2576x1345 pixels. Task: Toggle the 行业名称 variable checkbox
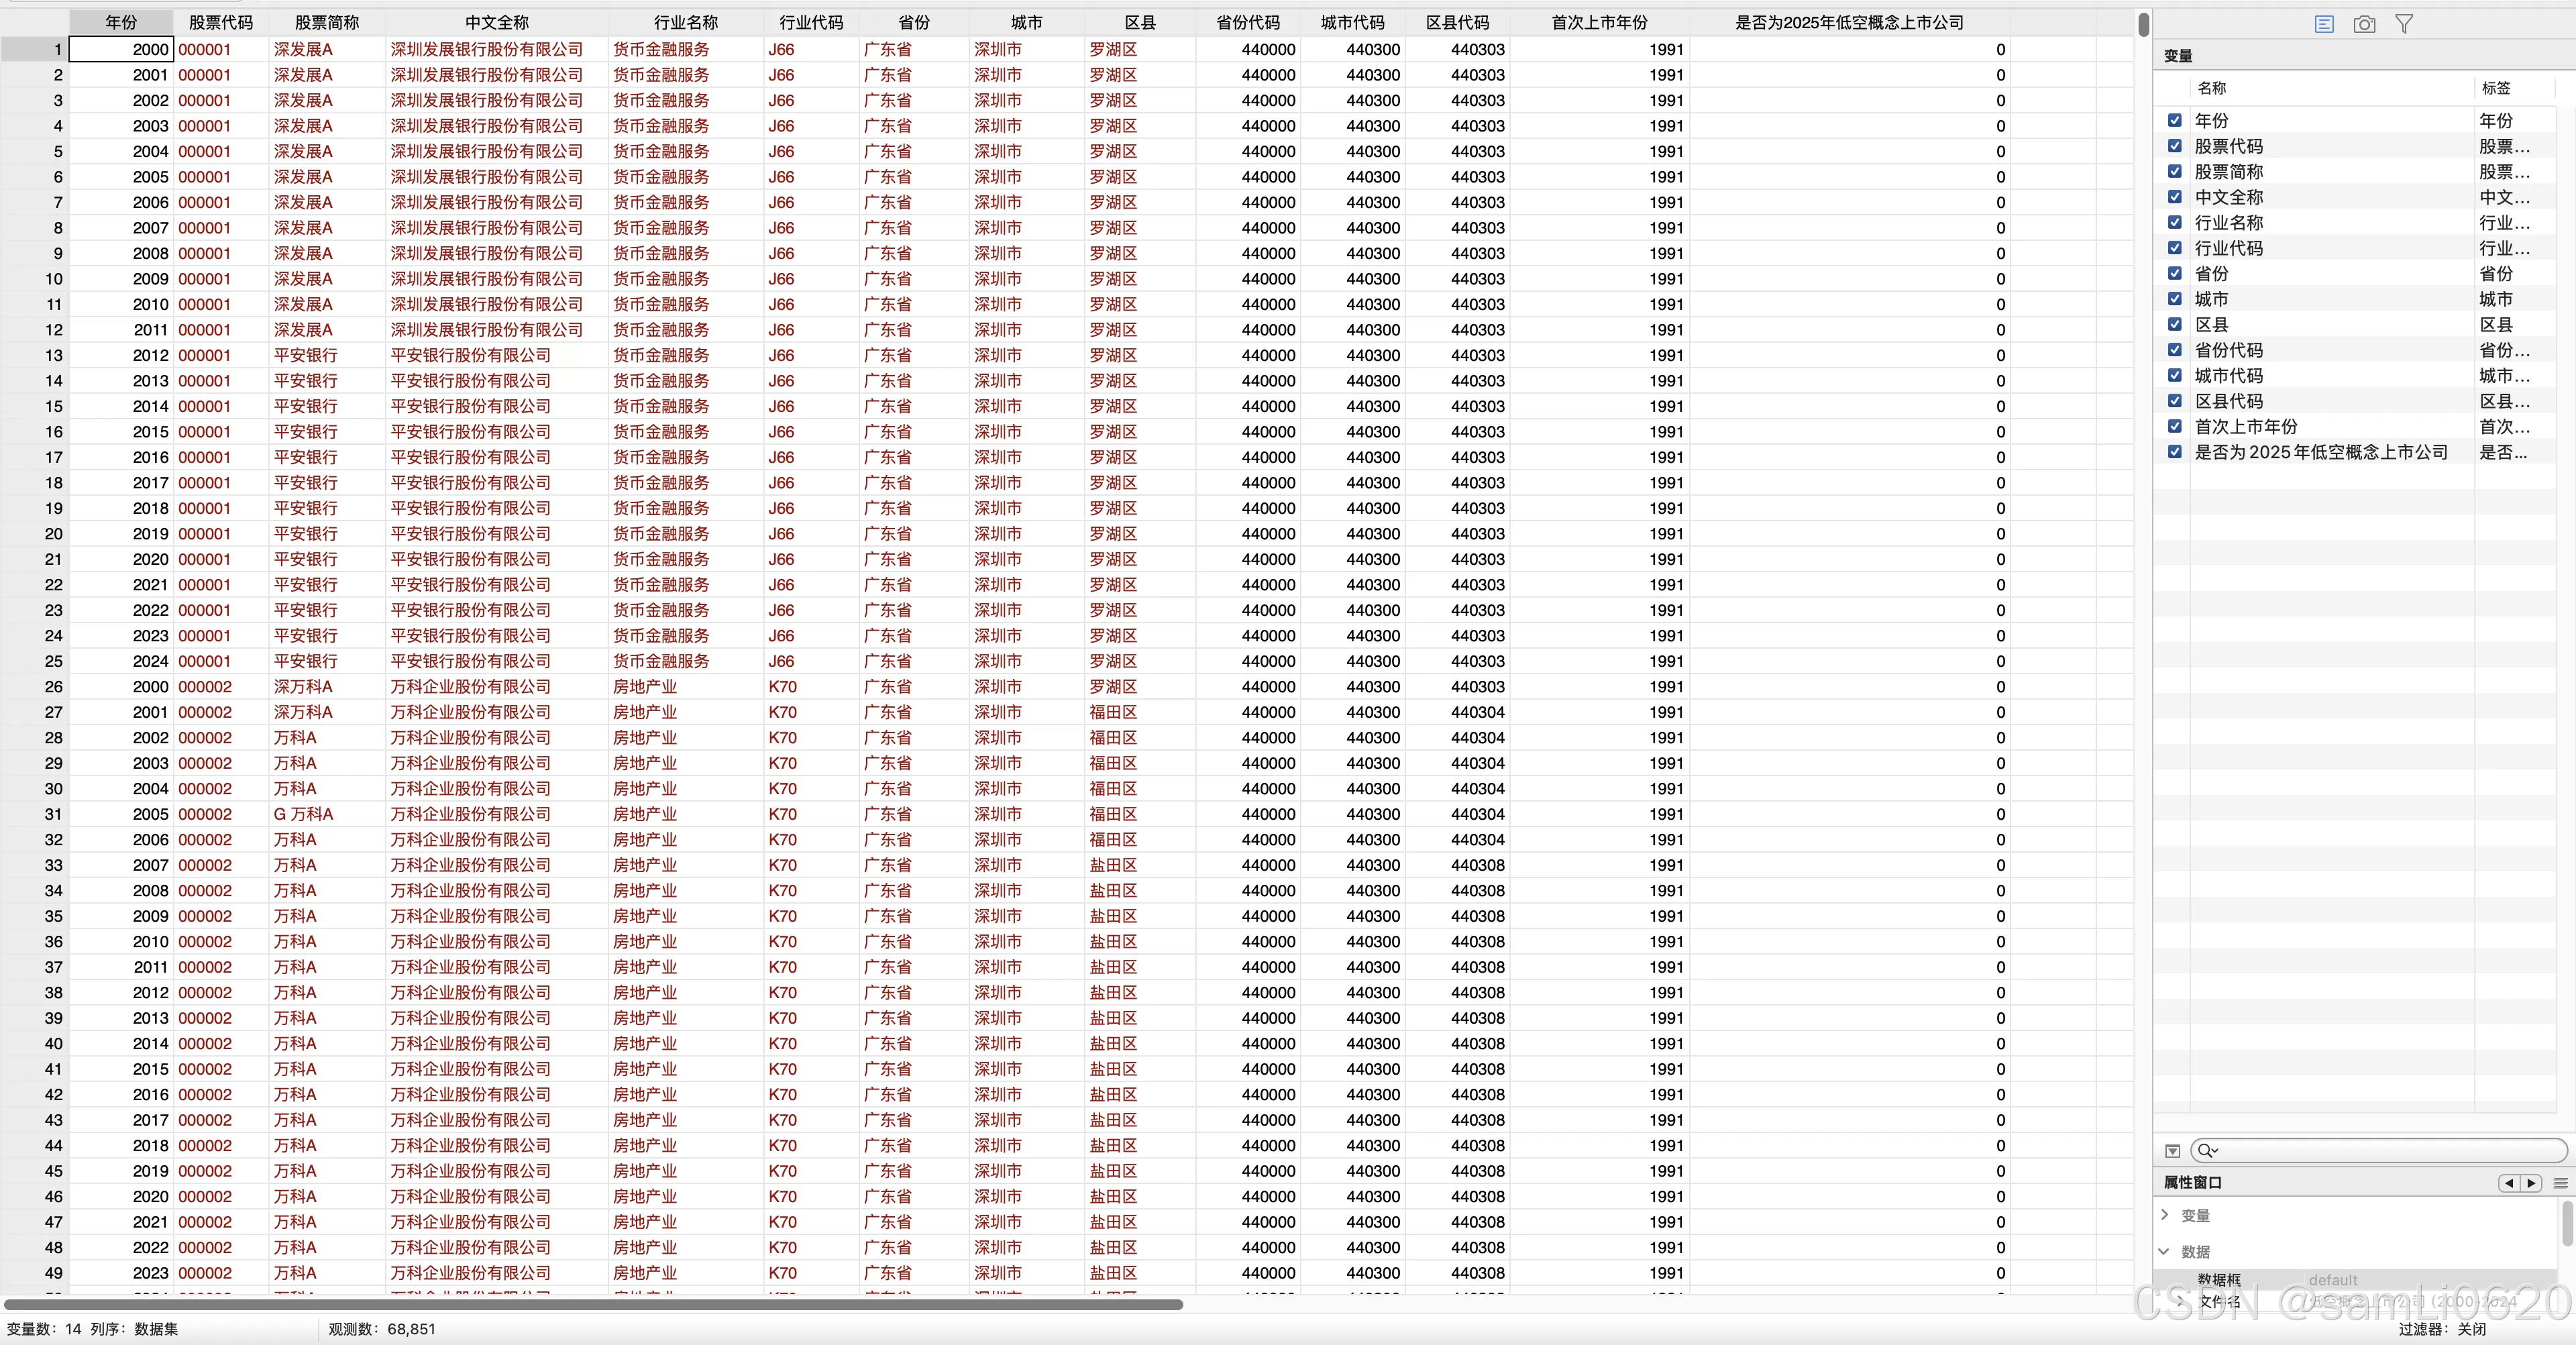point(2174,222)
